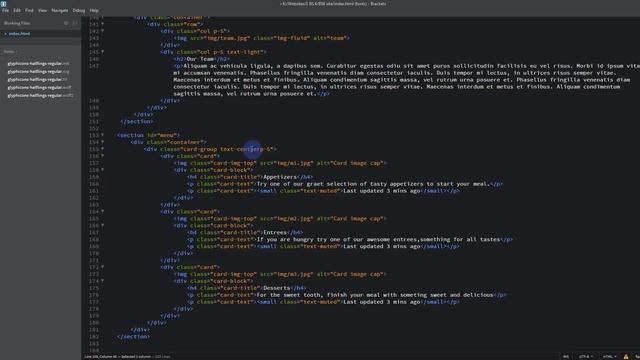Screen dimensions: 640x360
Task: Click the 'Our Team' heading text
Action: 200,59
